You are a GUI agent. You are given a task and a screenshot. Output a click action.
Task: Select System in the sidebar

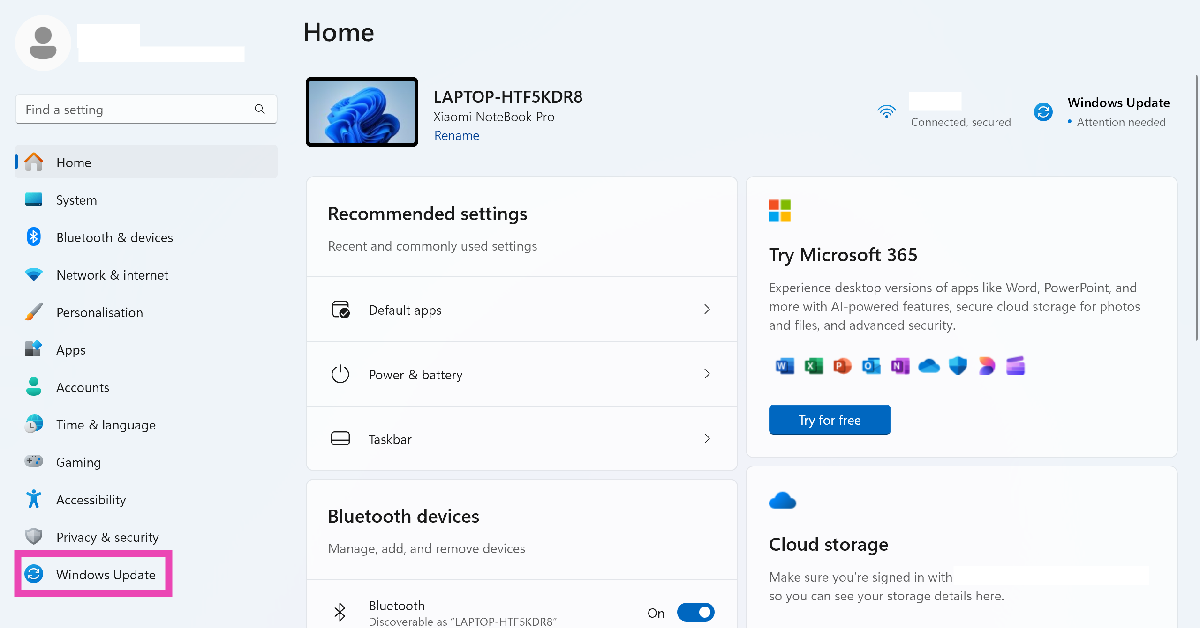76,200
